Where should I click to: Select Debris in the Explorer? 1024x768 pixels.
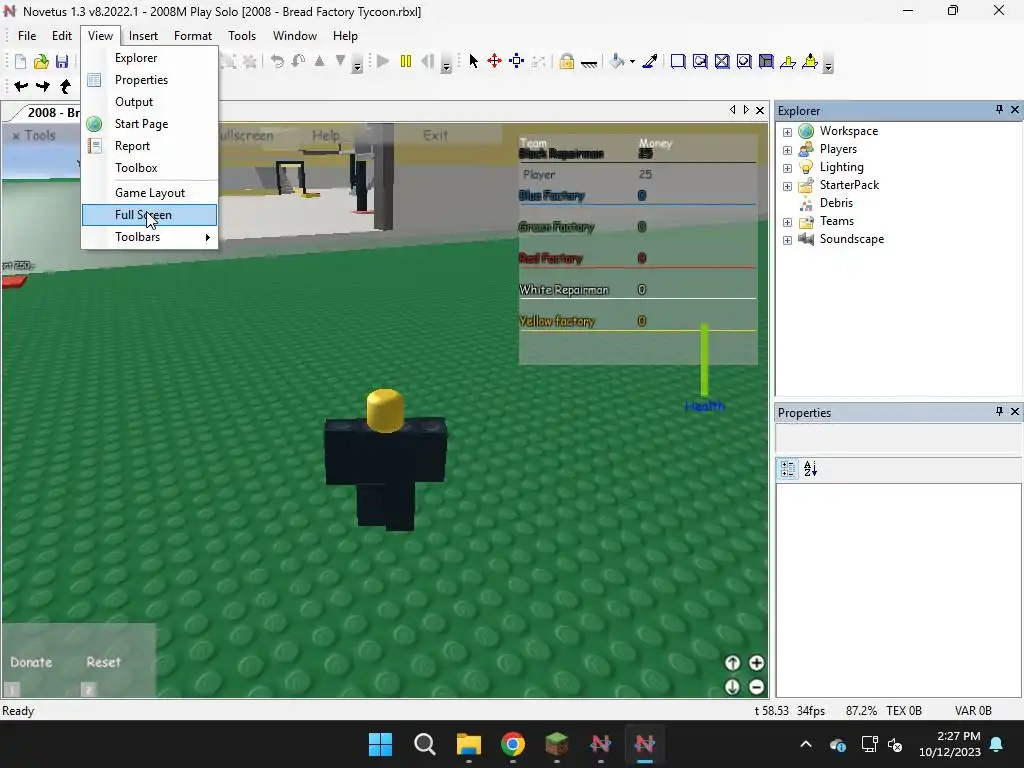(x=836, y=203)
